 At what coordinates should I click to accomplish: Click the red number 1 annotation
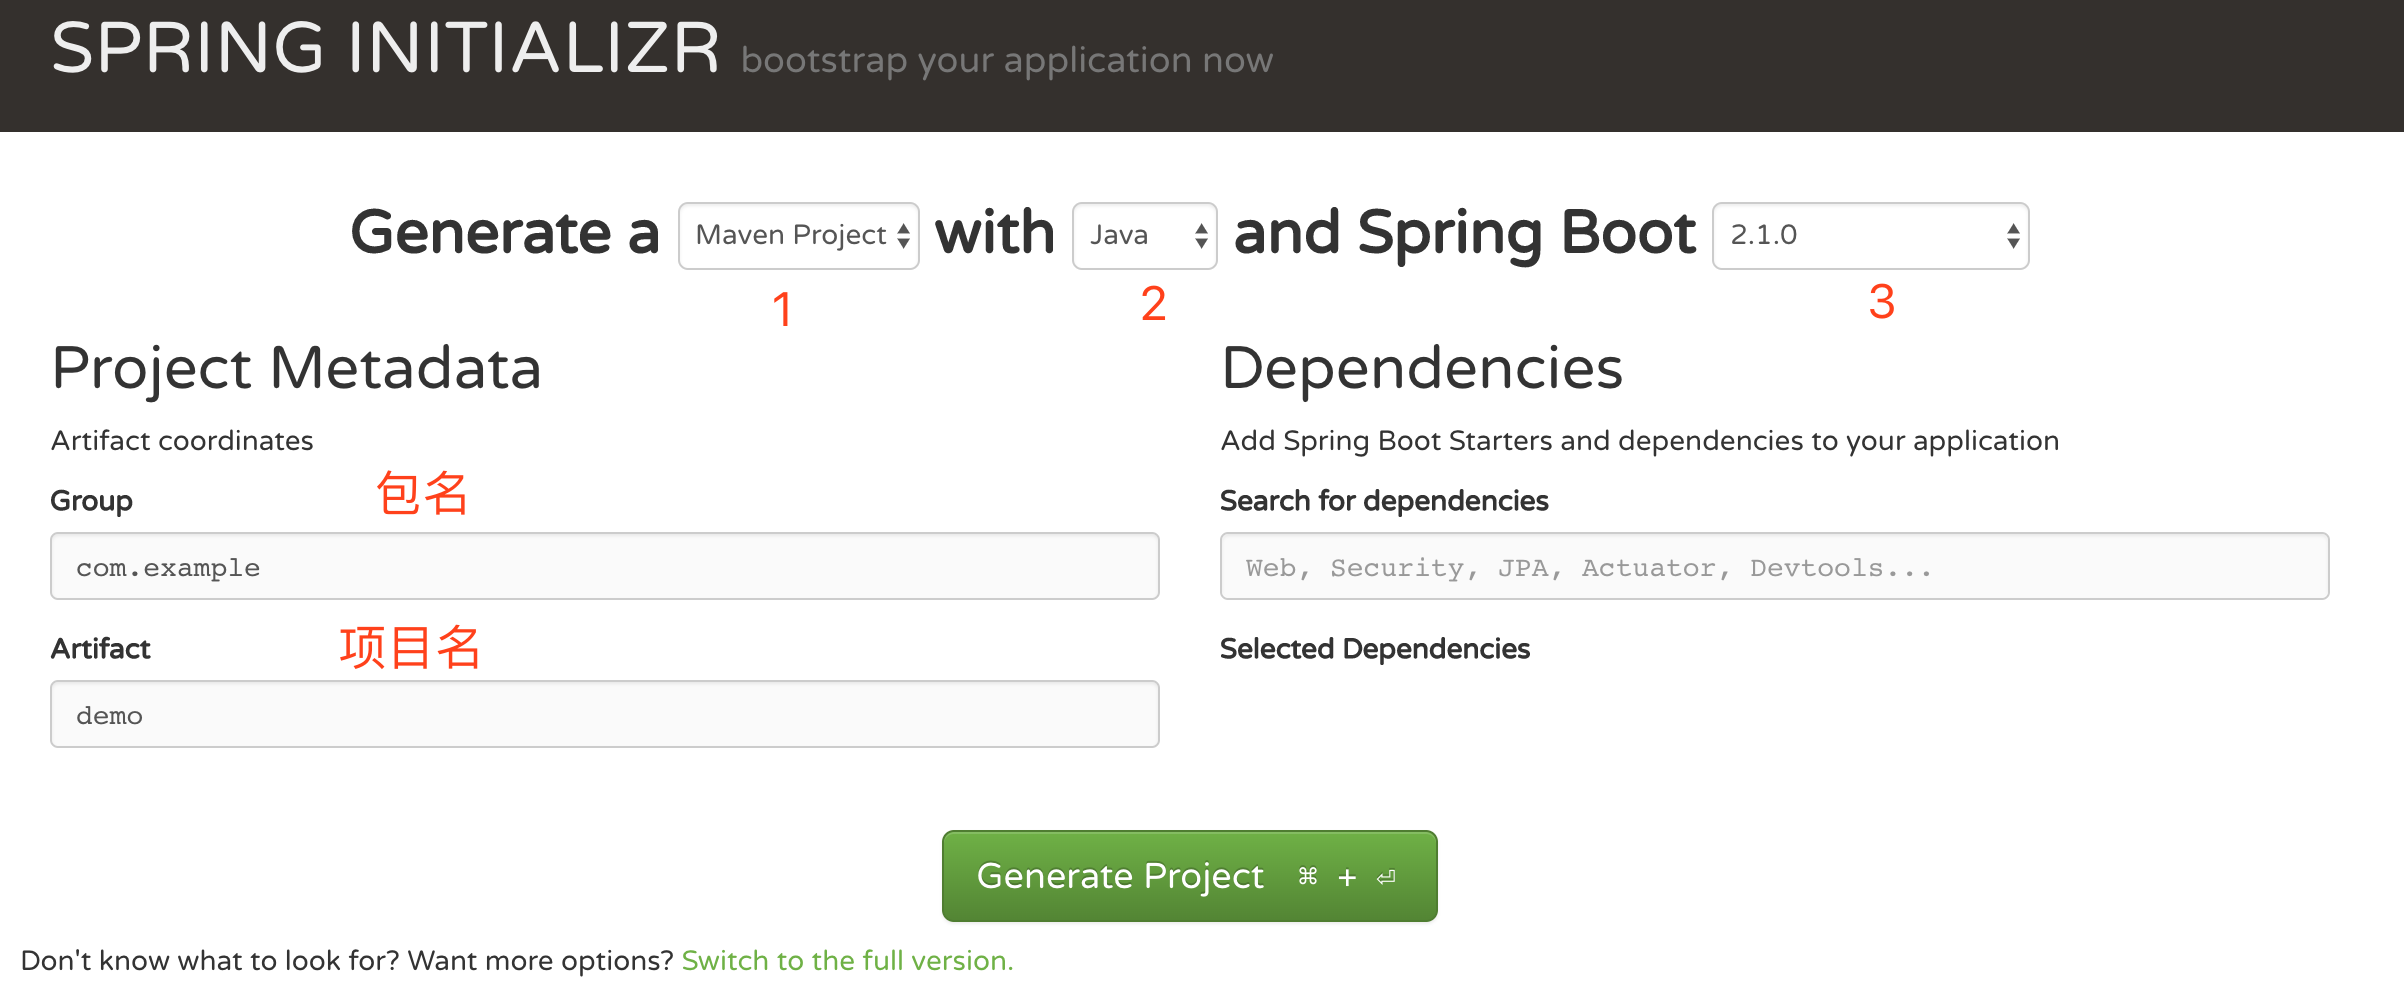click(782, 309)
